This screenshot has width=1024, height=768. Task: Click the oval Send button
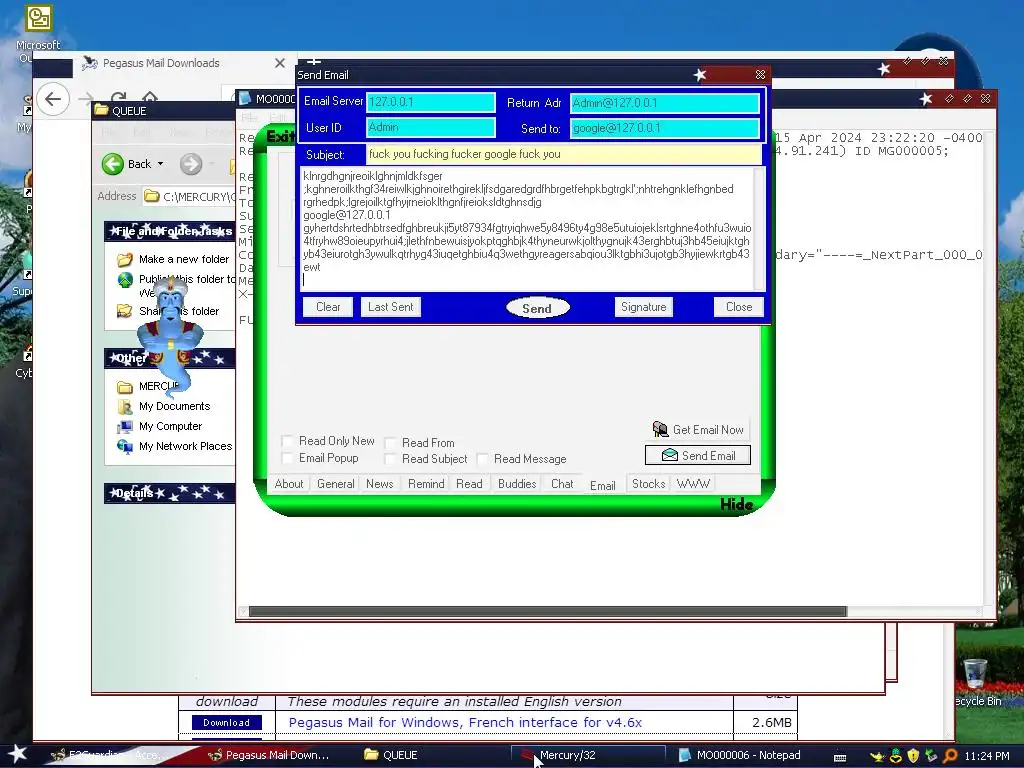[537, 308]
